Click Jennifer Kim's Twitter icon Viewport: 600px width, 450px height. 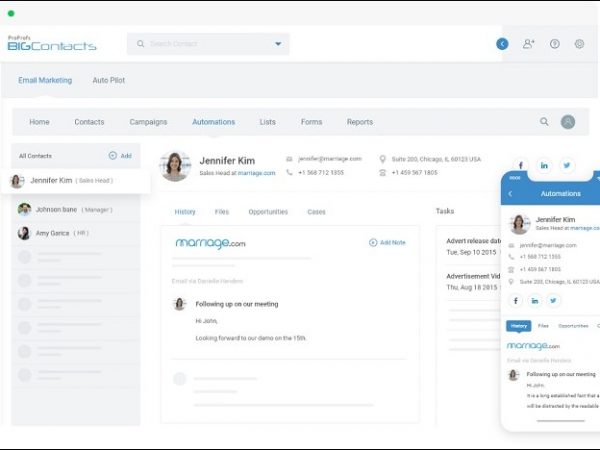pyautogui.click(x=567, y=165)
